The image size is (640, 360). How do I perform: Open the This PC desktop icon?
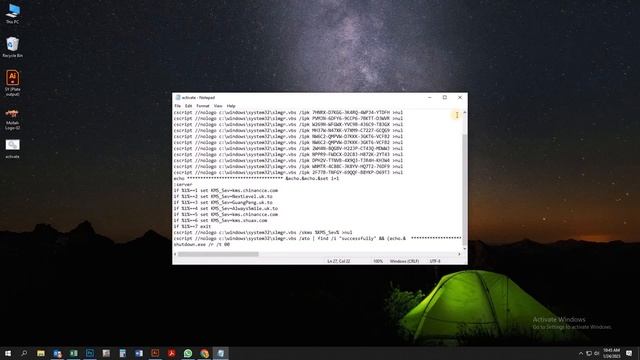13,13
